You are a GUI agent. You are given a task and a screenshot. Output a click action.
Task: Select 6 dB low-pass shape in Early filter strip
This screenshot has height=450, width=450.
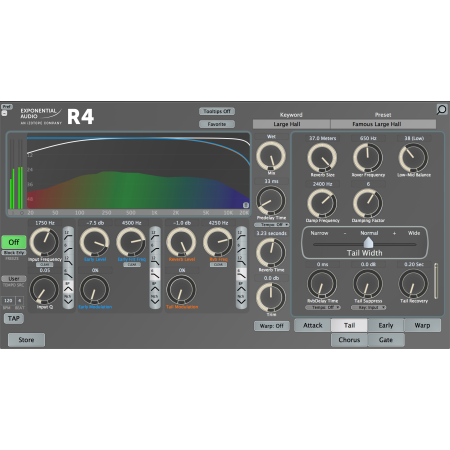[155, 274]
